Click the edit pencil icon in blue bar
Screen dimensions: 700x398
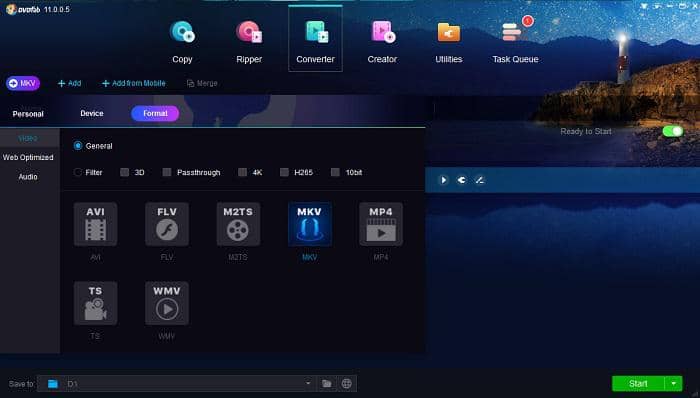pyautogui.click(x=479, y=180)
